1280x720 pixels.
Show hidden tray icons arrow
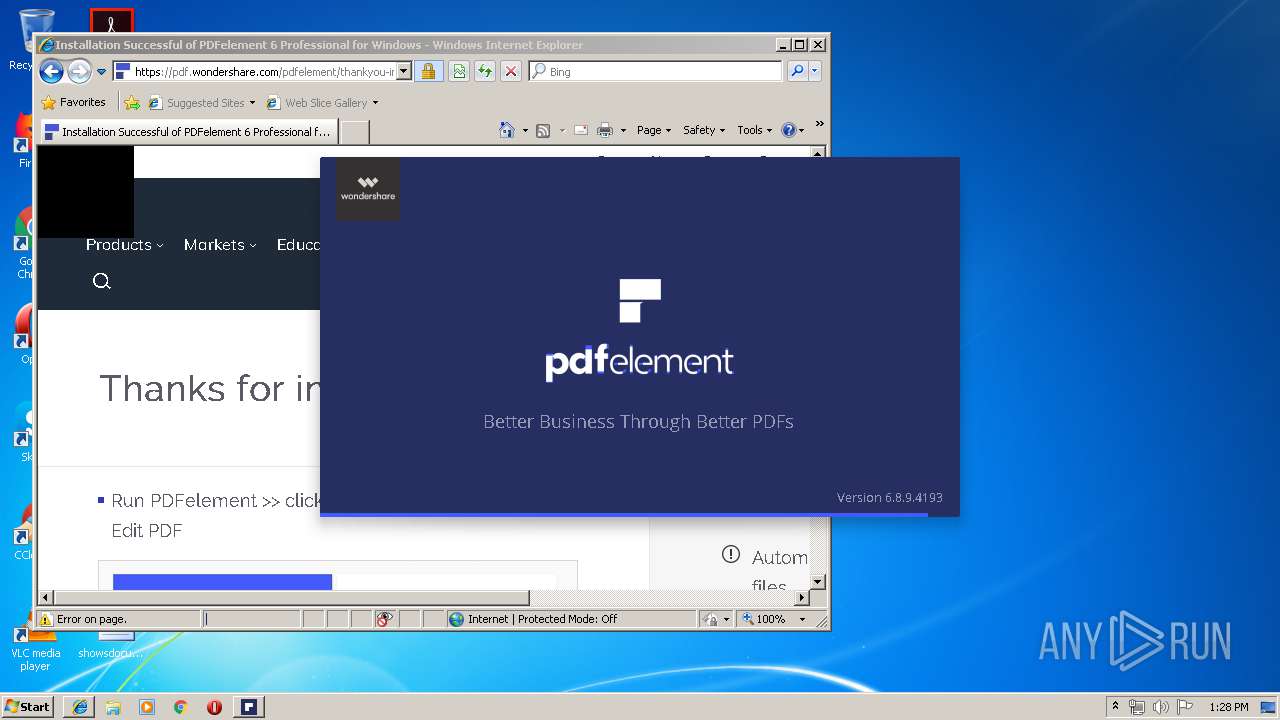[1115, 706]
